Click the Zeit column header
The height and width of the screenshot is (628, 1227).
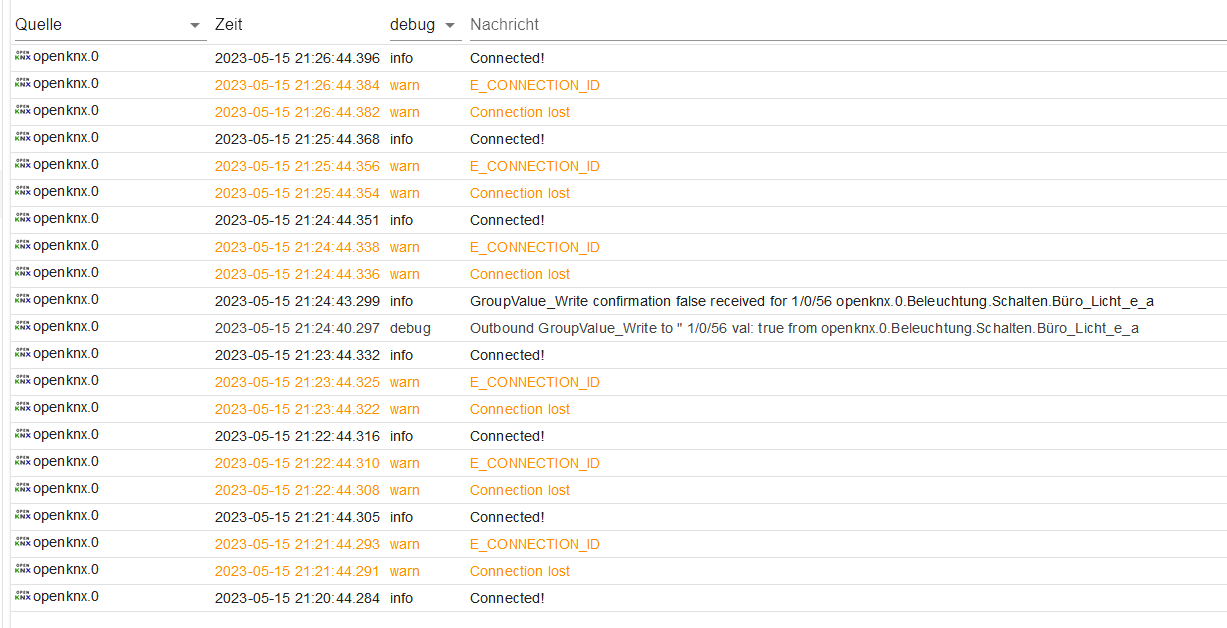tap(229, 25)
